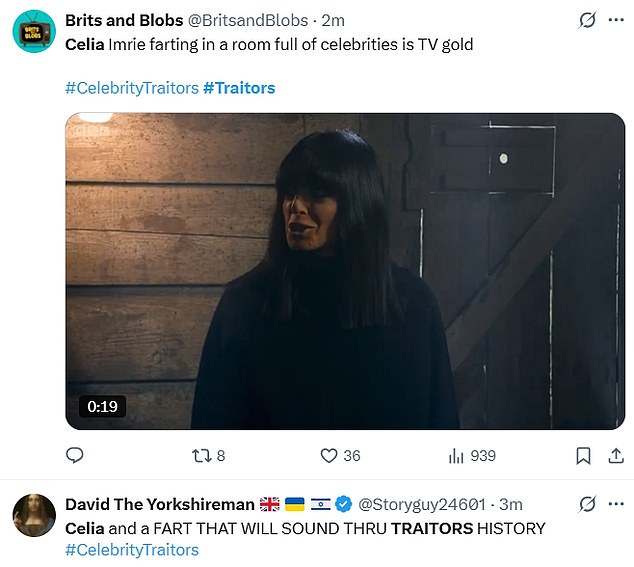
Task: Share the Brits and Blobs tweet
Action: (x=616, y=455)
